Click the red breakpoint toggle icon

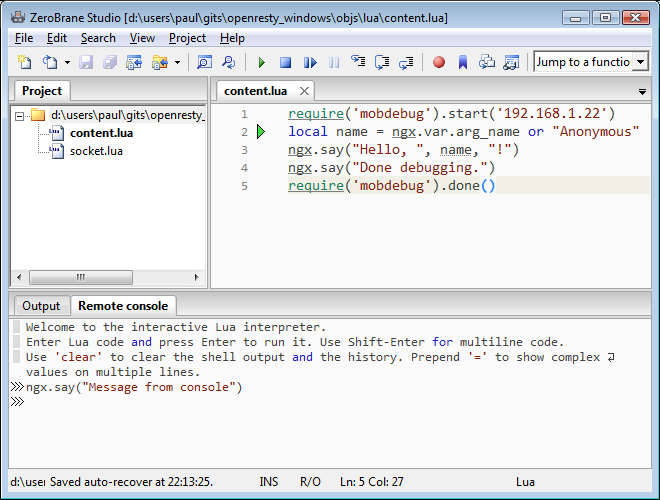(x=438, y=62)
